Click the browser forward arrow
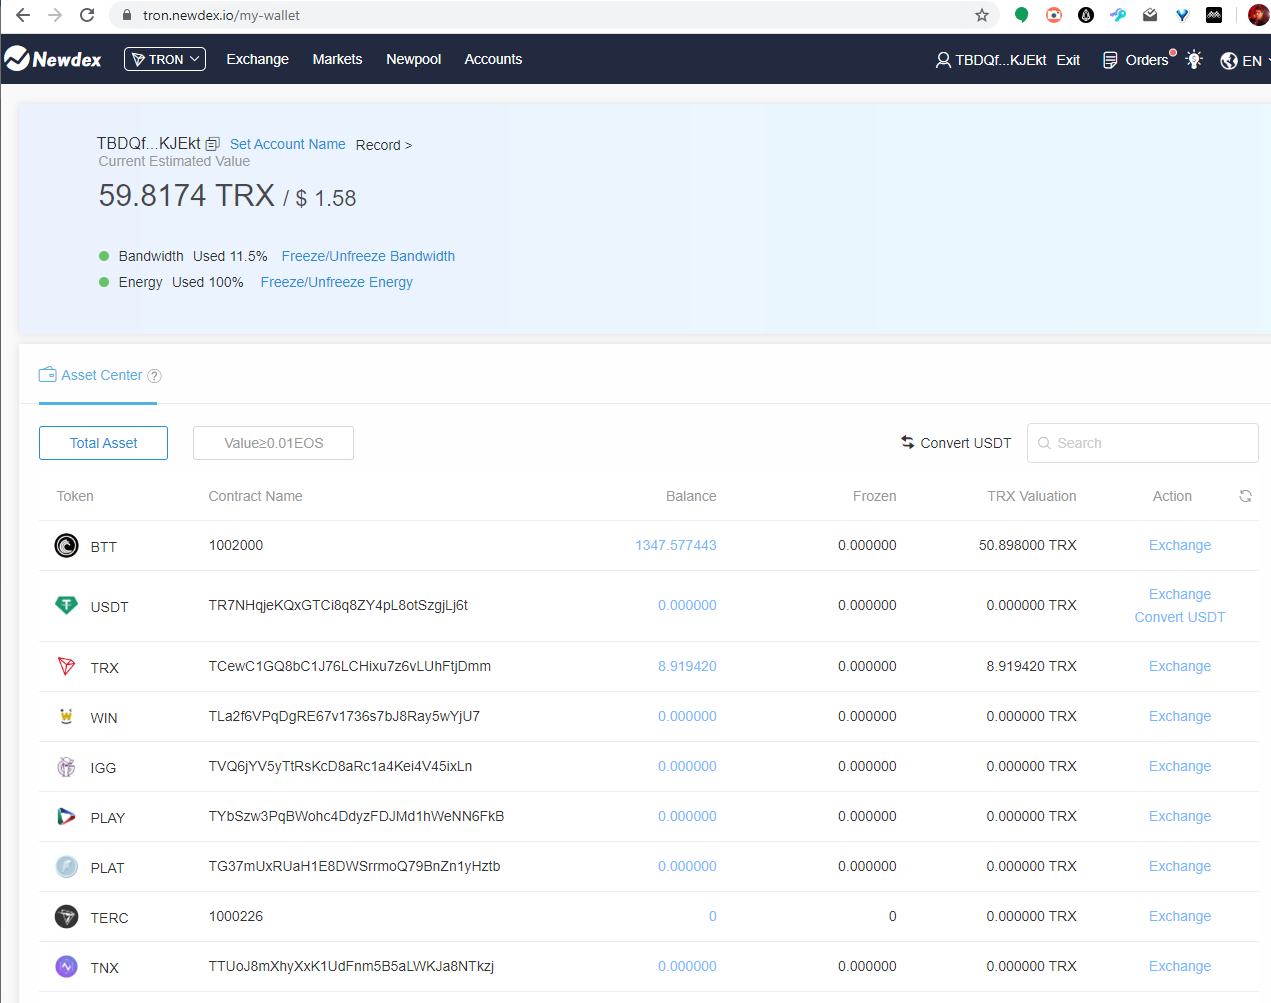 pos(55,15)
